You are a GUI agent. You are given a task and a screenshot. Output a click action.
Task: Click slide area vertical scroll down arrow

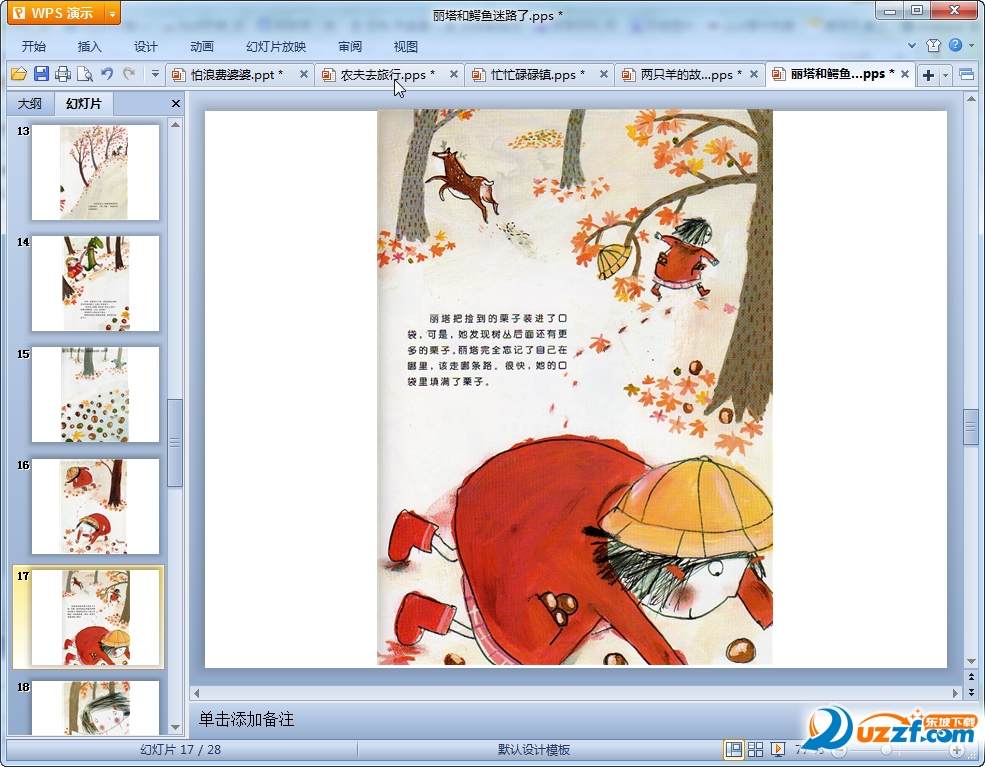click(971, 661)
